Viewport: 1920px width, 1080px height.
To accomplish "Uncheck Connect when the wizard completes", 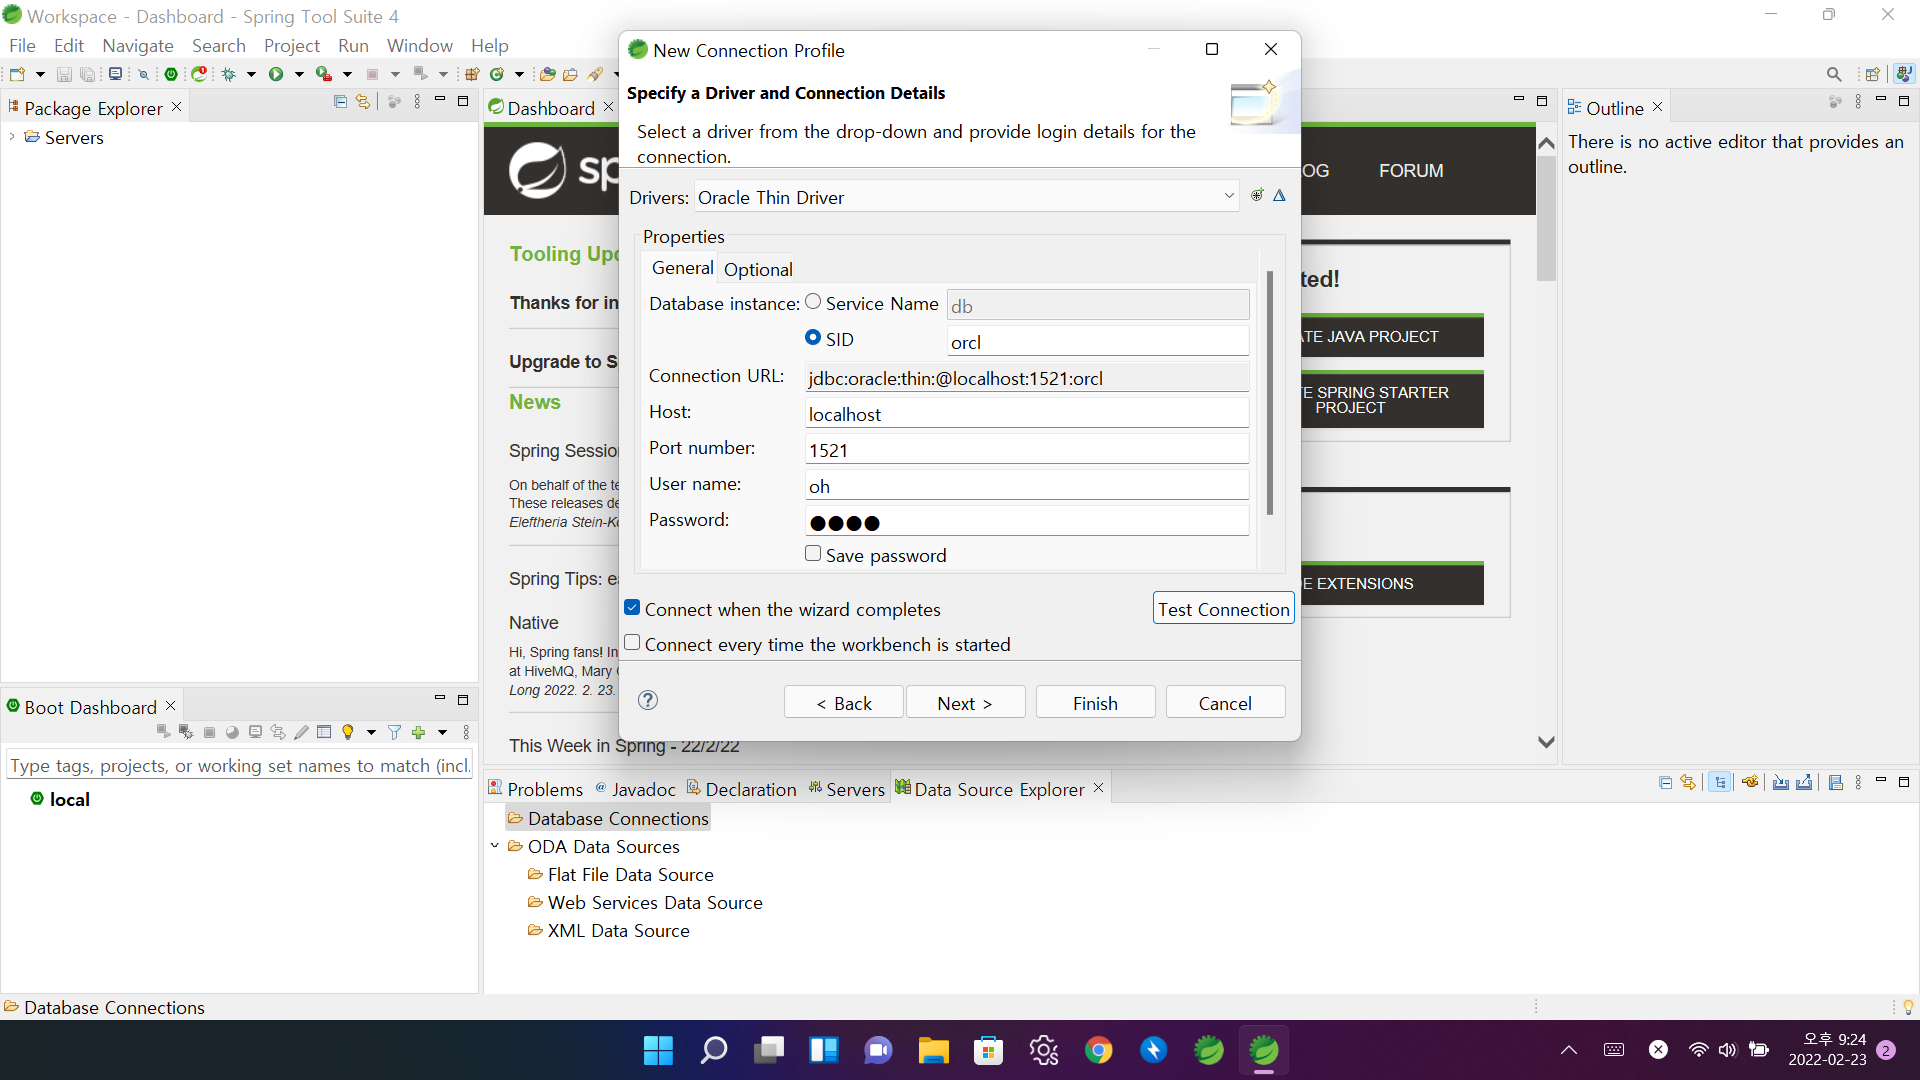I will click(632, 608).
